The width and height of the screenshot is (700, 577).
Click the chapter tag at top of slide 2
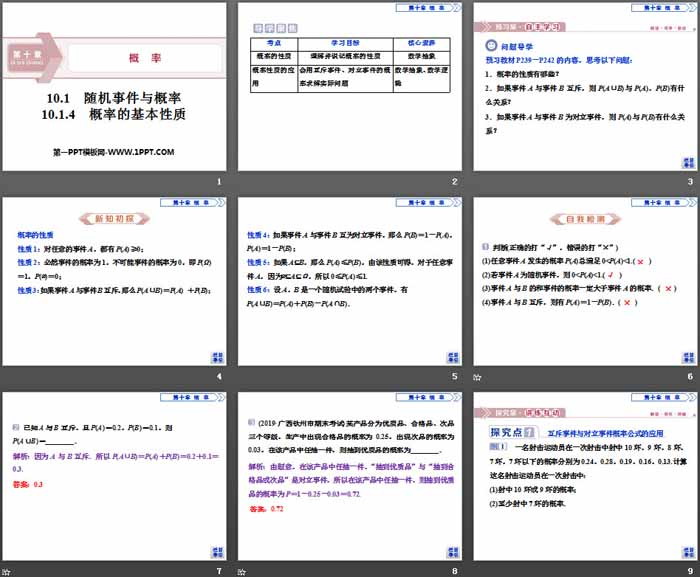428,8
